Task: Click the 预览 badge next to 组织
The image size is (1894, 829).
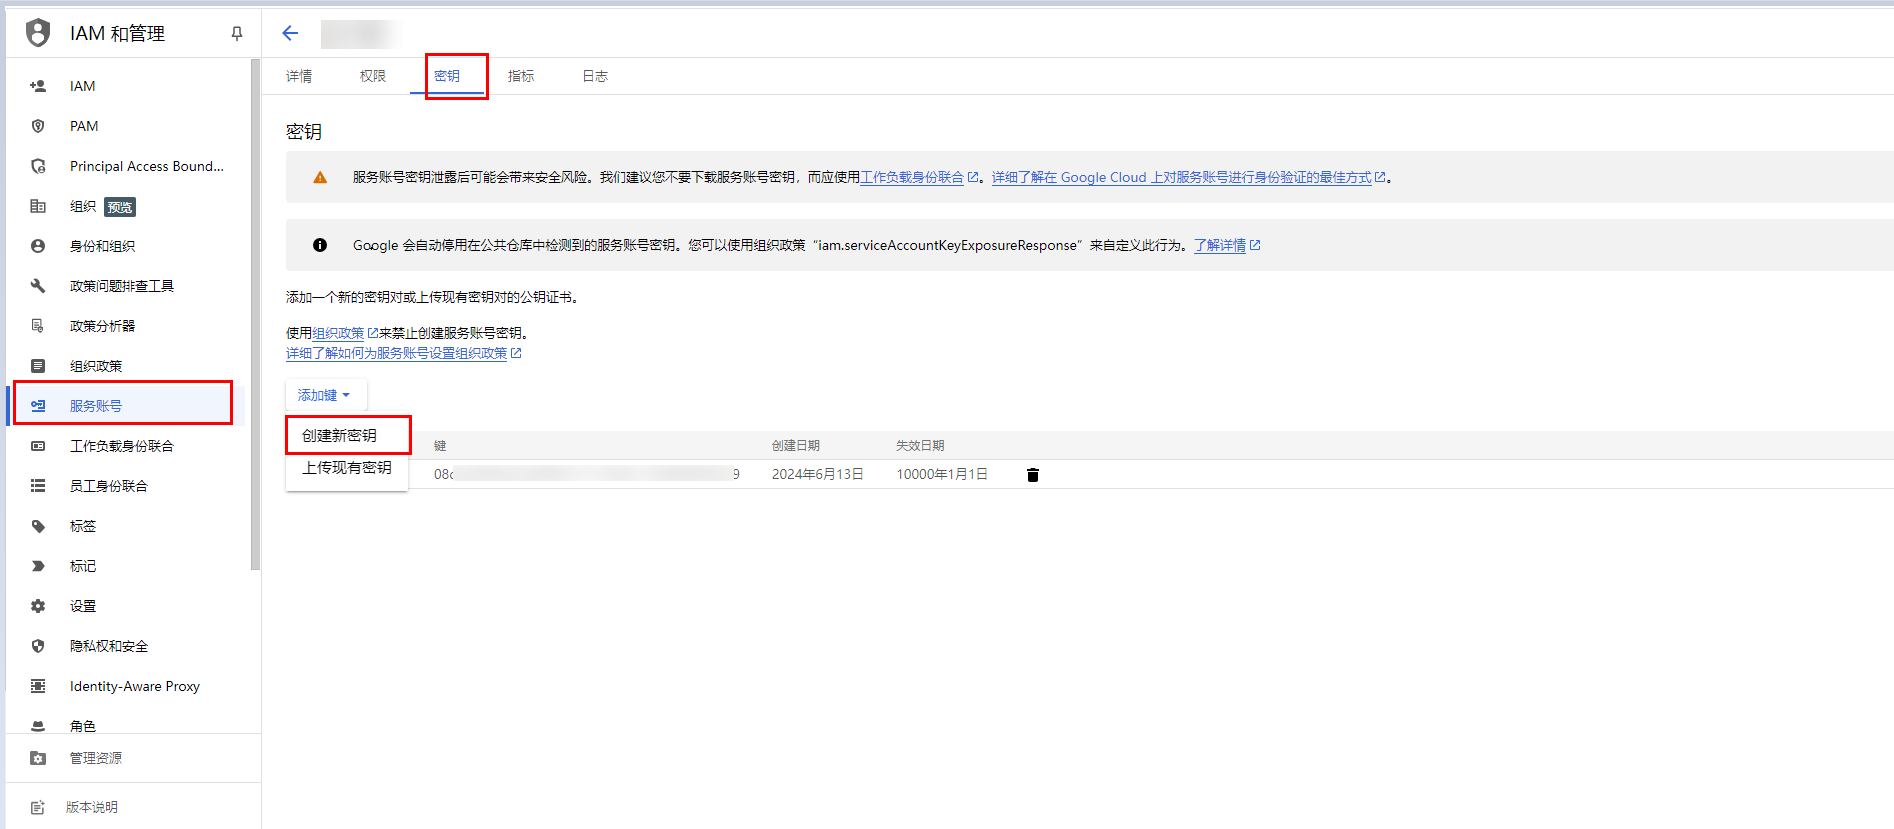Action: coord(120,207)
